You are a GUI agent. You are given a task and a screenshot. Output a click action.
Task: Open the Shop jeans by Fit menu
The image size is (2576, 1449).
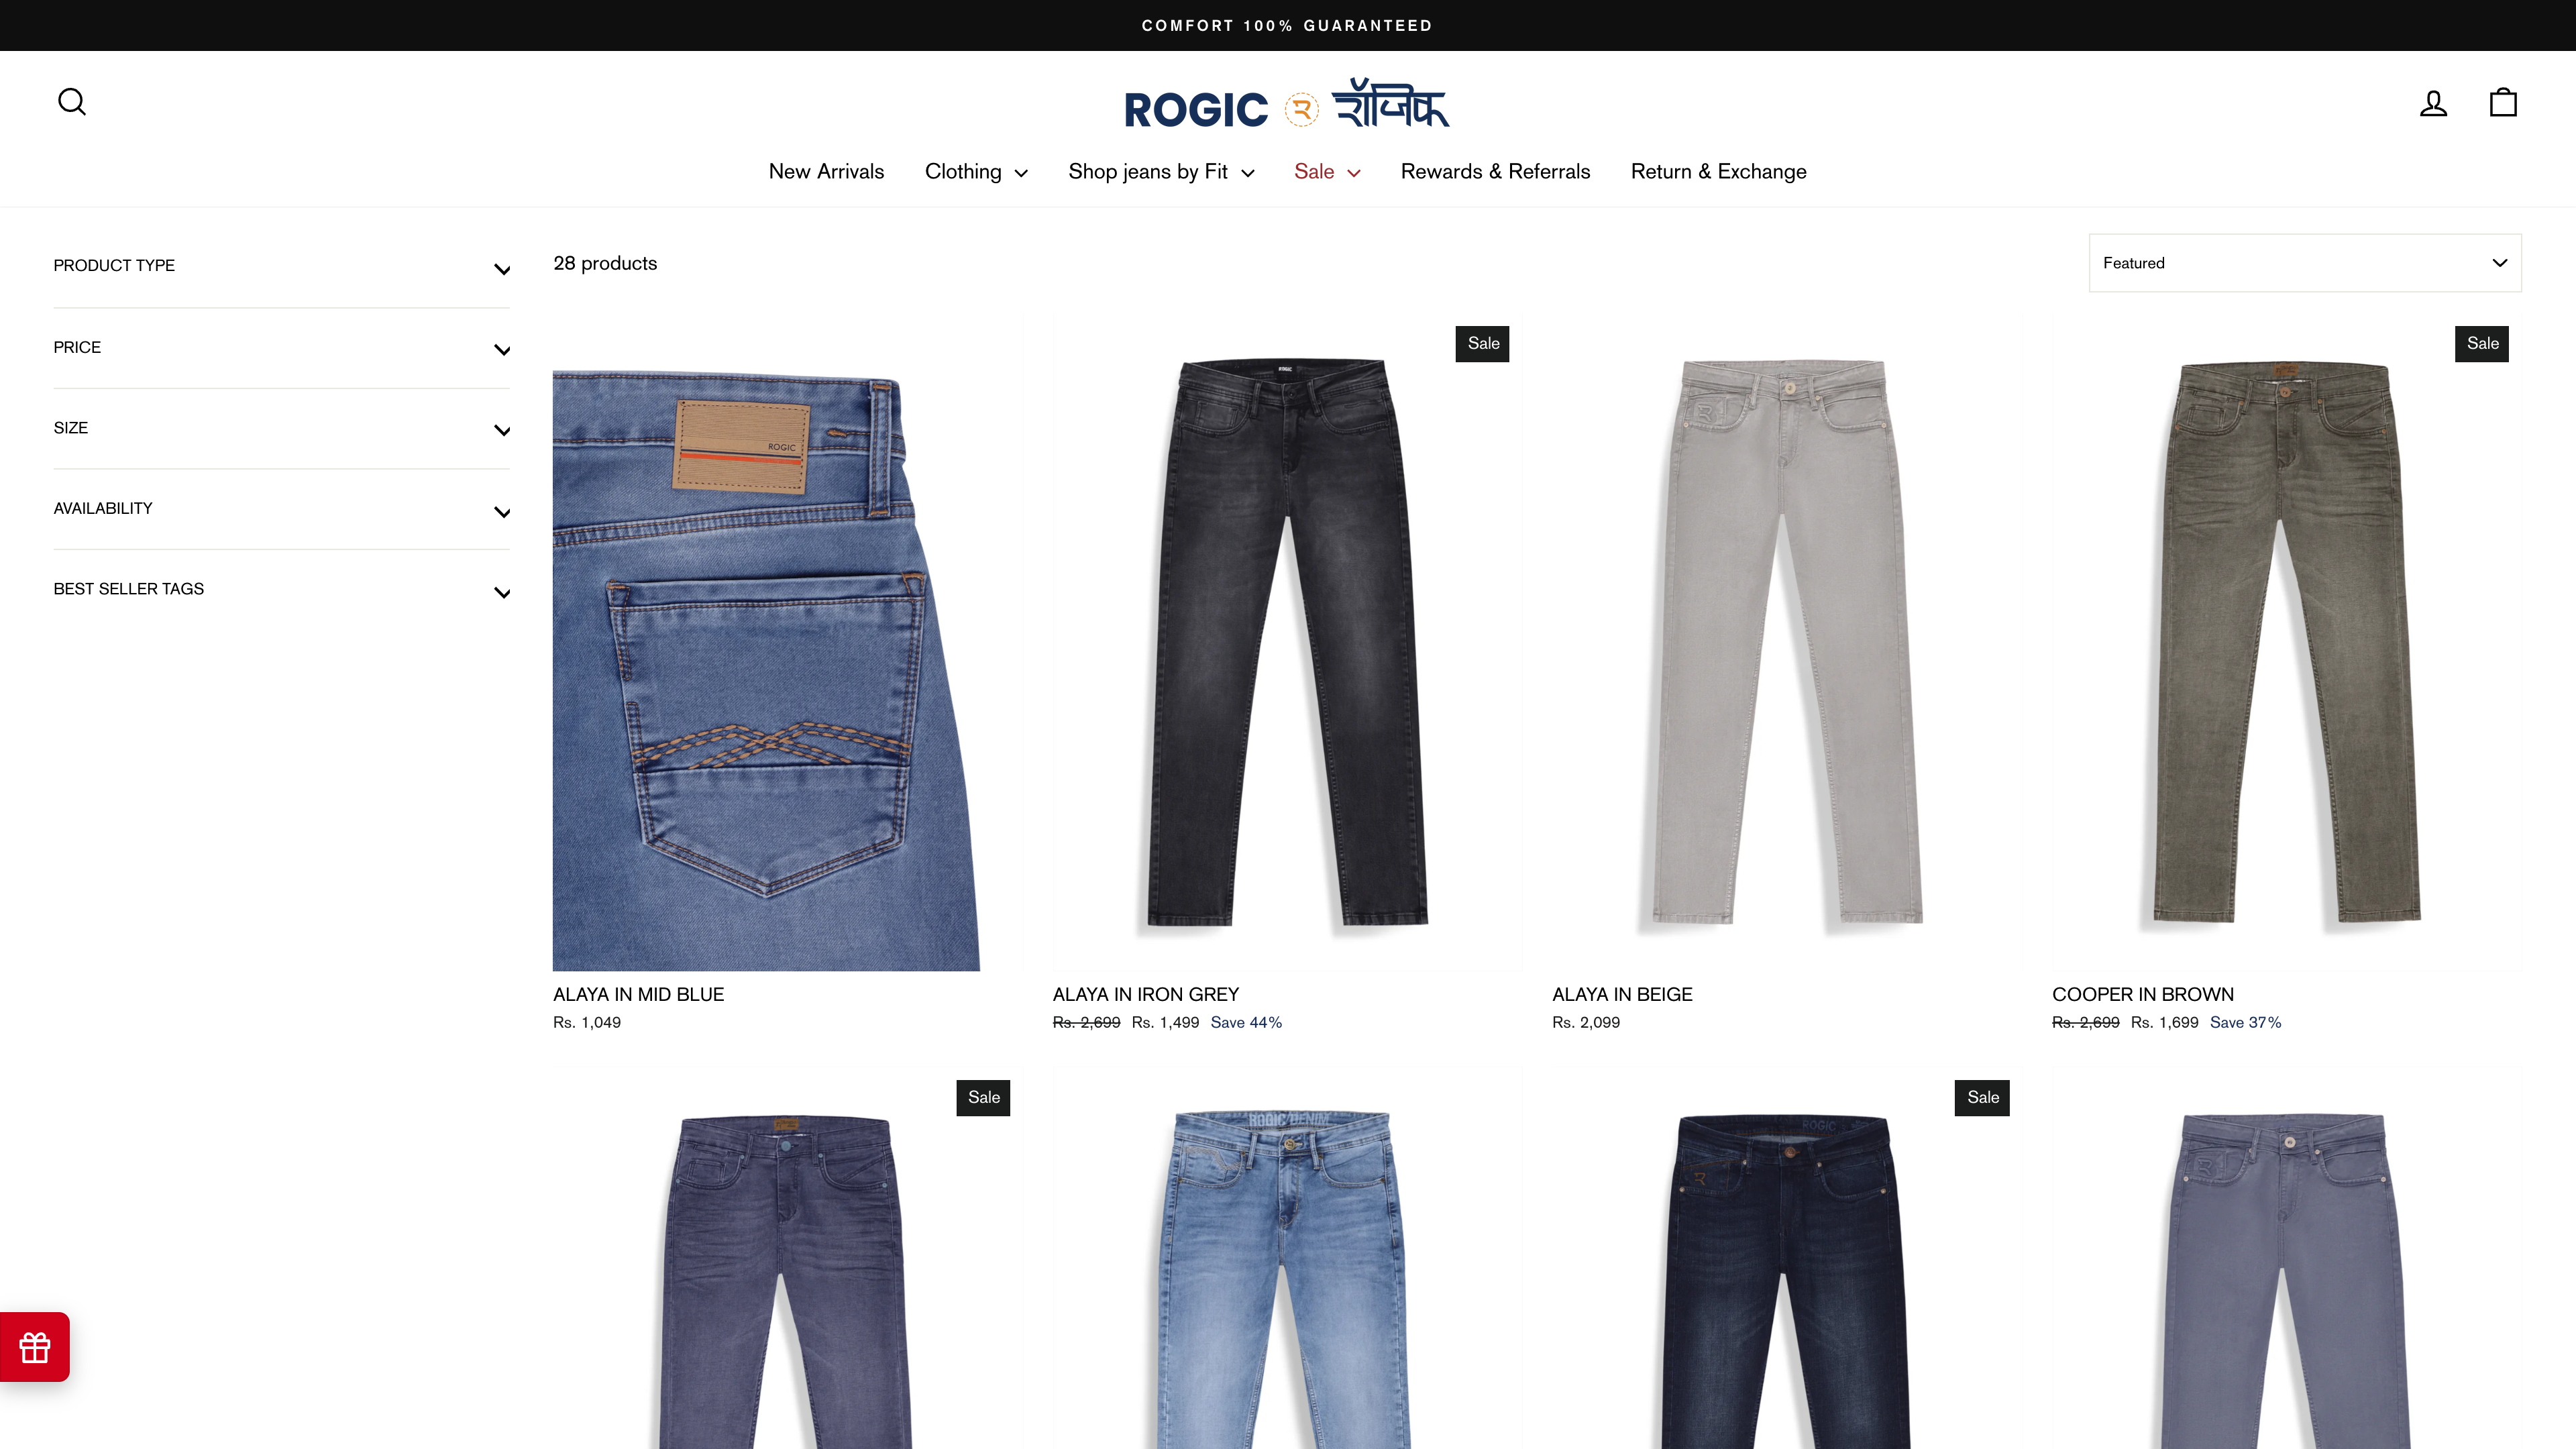1161,172
